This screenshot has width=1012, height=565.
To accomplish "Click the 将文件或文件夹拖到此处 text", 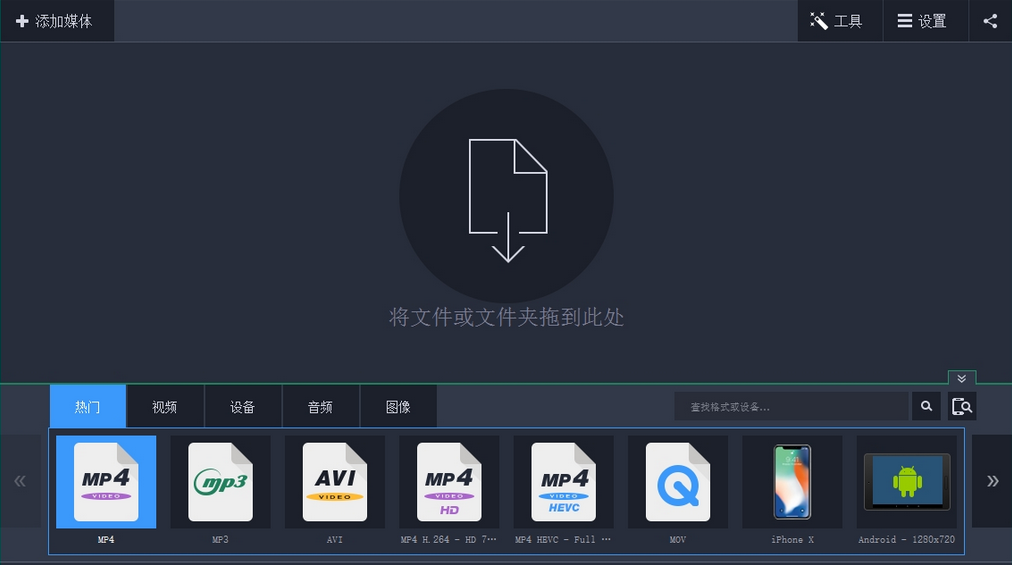I will coord(507,317).
